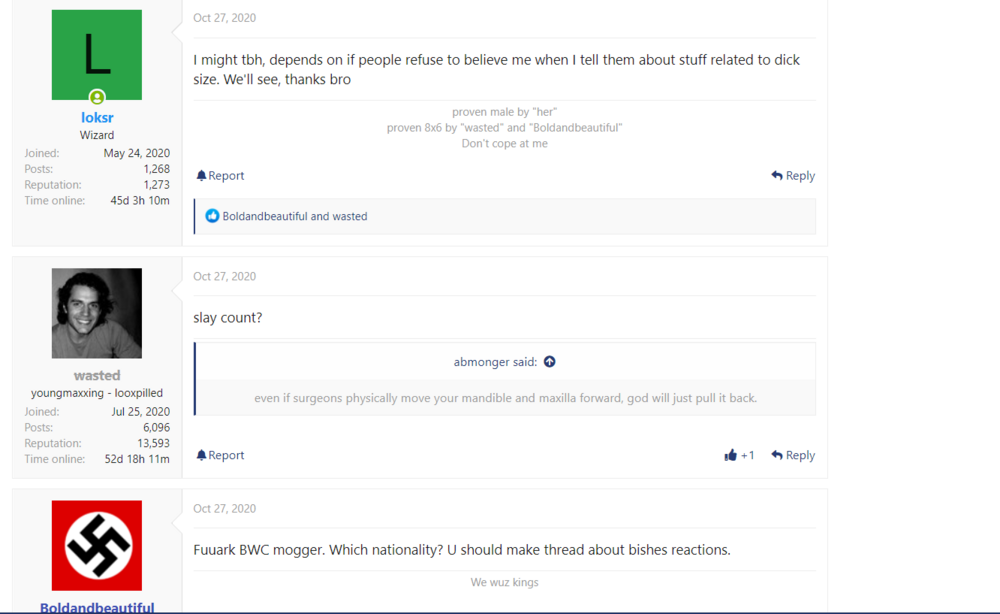Open Boldandbeautiful's avatar image

click(97, 545)
